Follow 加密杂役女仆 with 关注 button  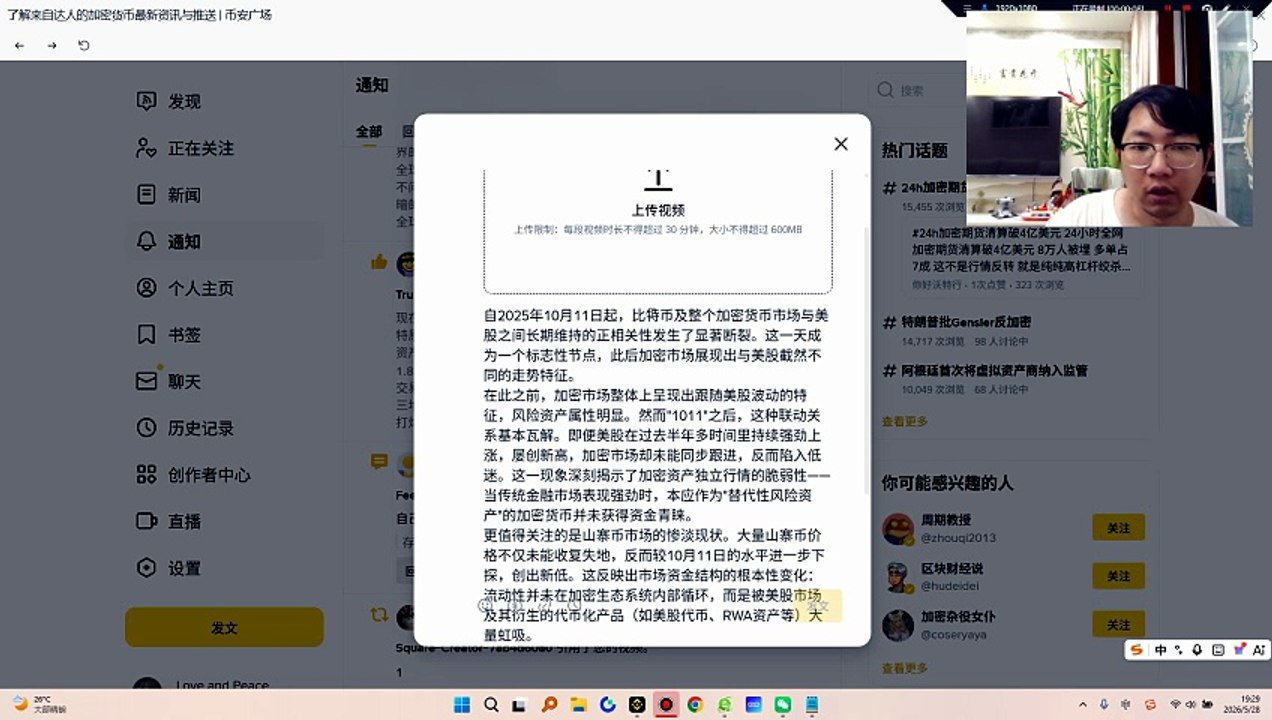click(1118, 625)
